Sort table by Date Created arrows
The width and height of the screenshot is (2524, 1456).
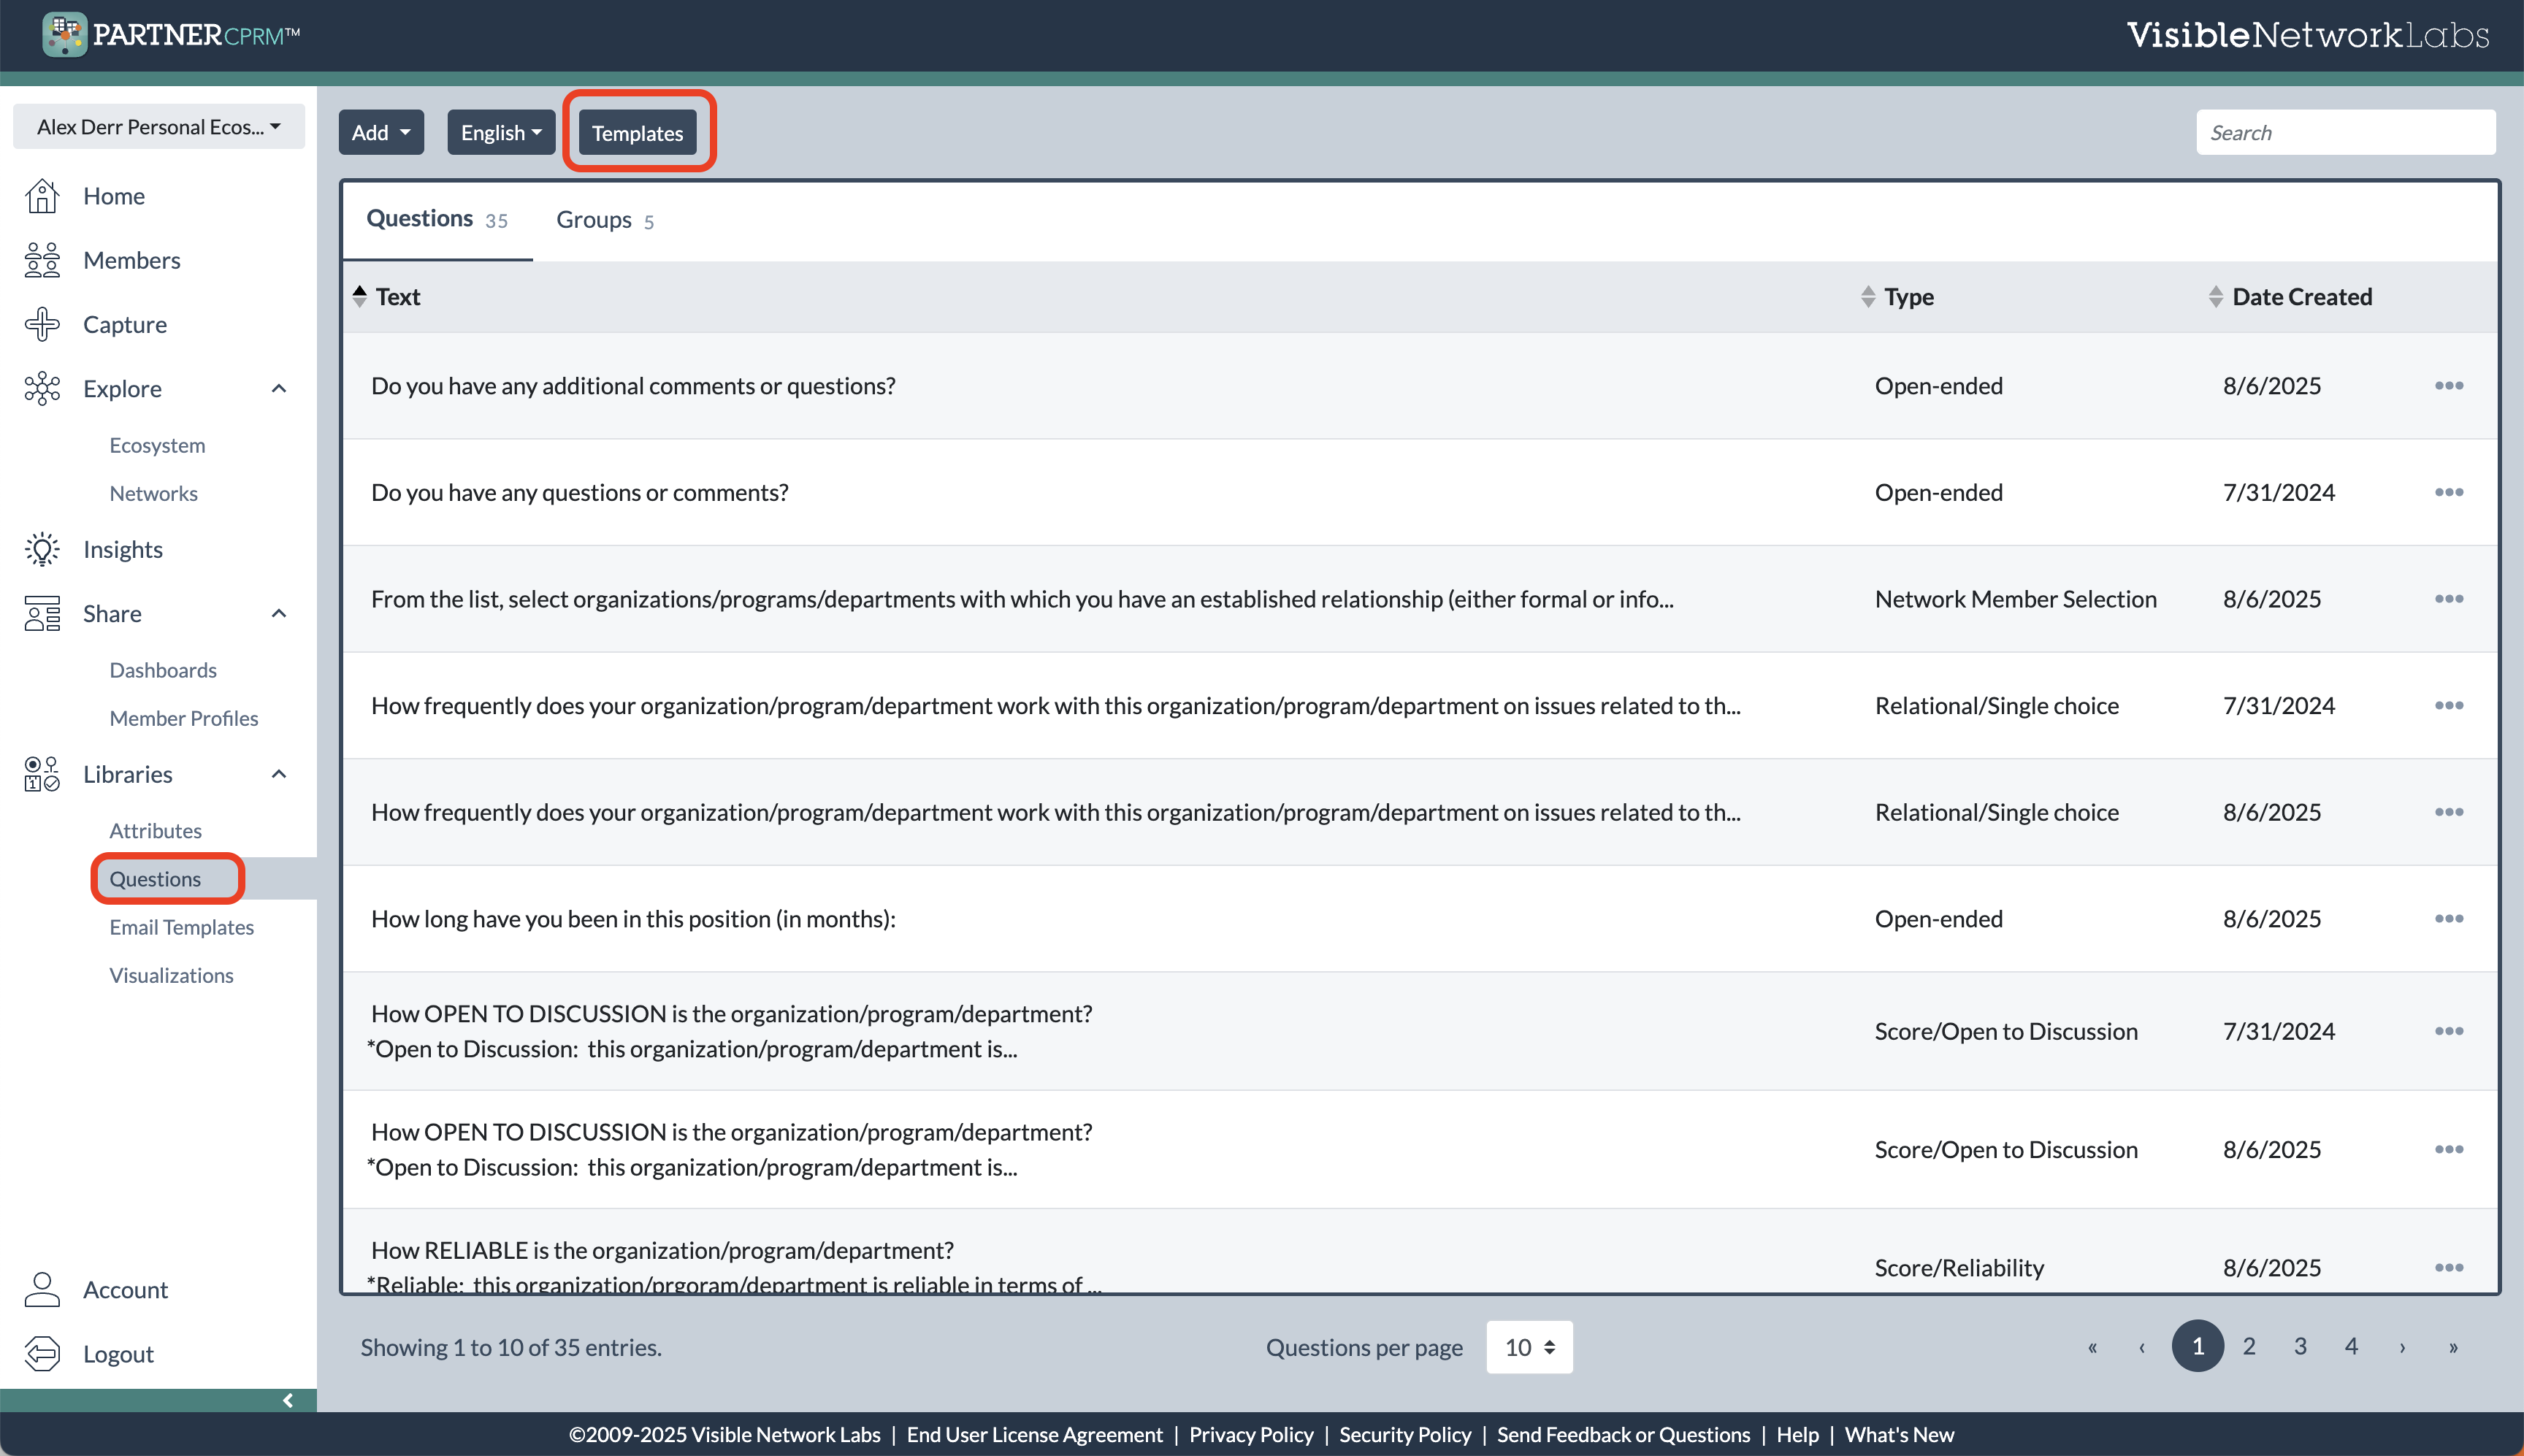click(2215, 296)
